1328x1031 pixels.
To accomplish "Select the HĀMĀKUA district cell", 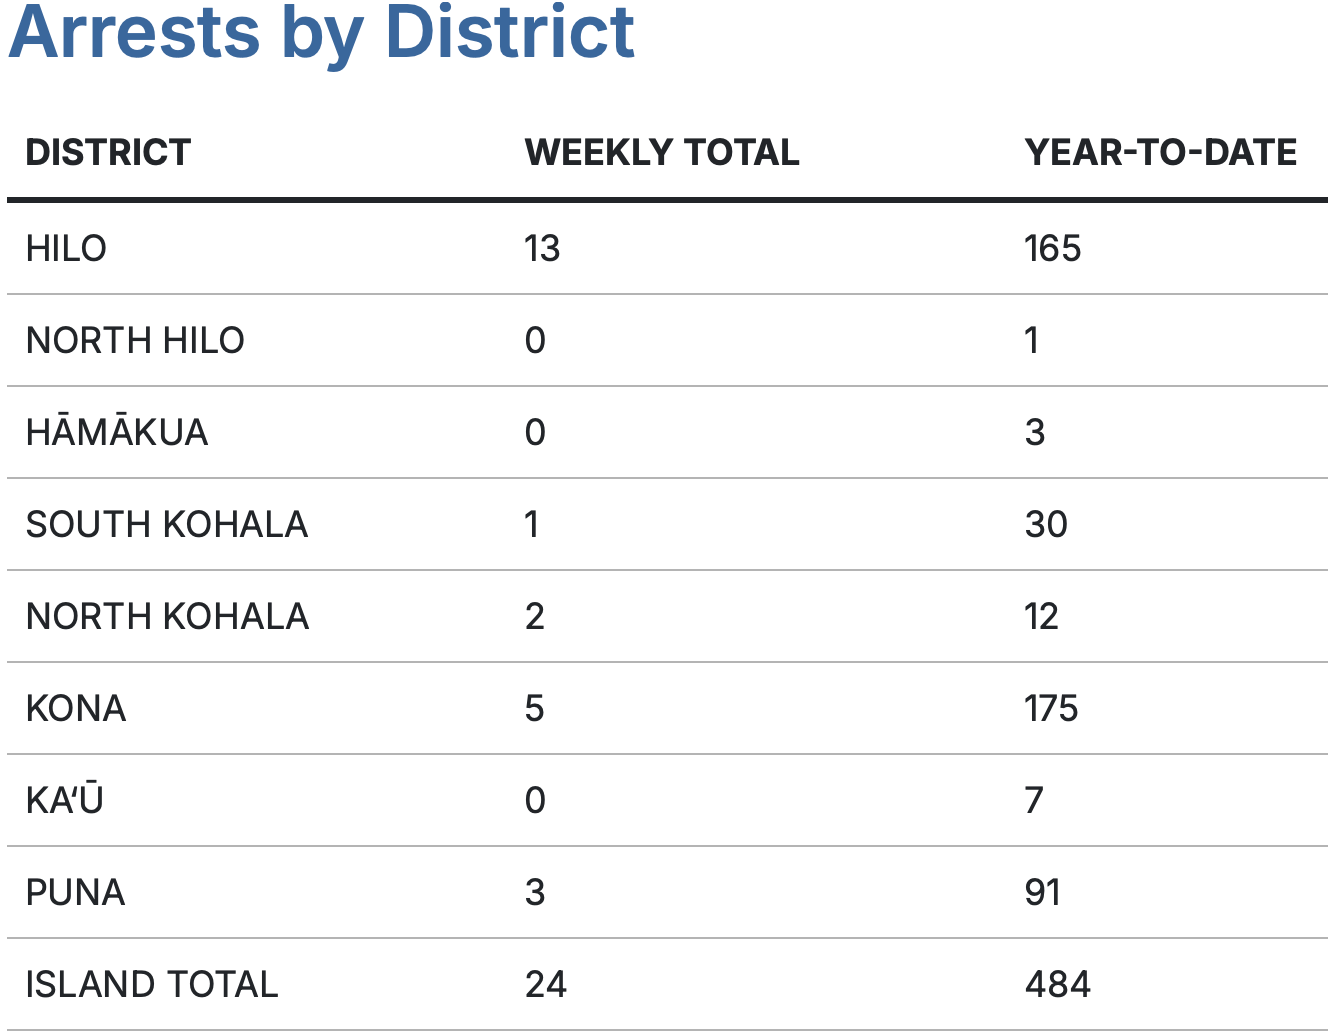I will [x=117, y=431].
